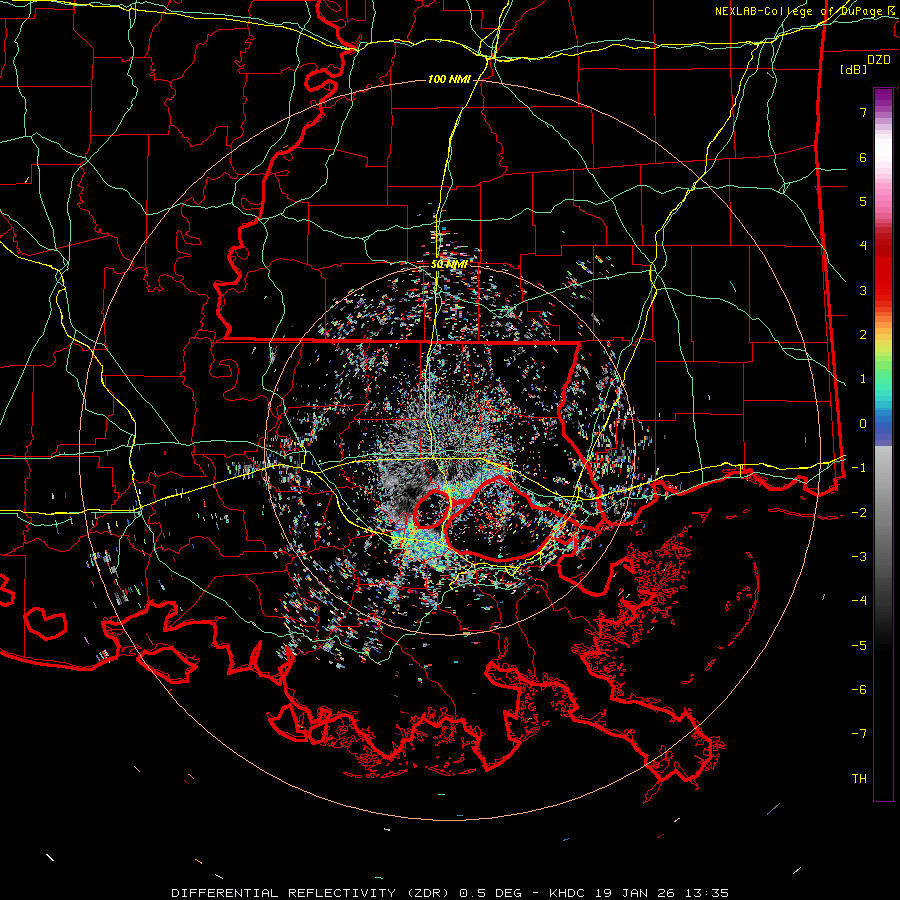Click the DZD legend title
Viewport: 900px width, 900px height.
tap(879, 60)
